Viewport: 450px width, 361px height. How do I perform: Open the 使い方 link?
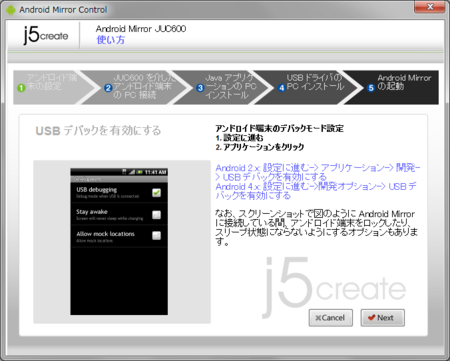111,40
